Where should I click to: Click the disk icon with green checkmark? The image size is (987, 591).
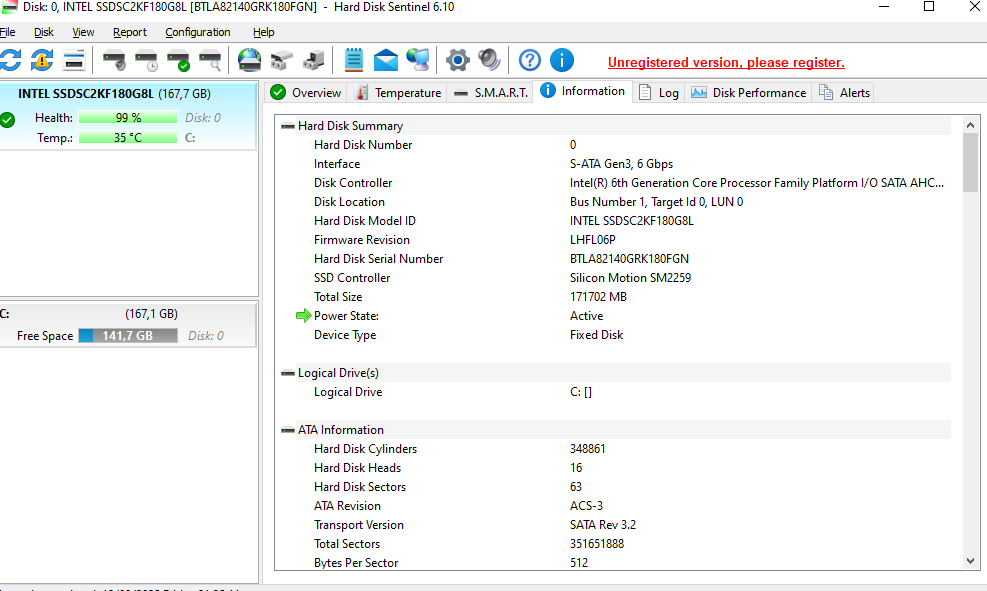(178, 60)
